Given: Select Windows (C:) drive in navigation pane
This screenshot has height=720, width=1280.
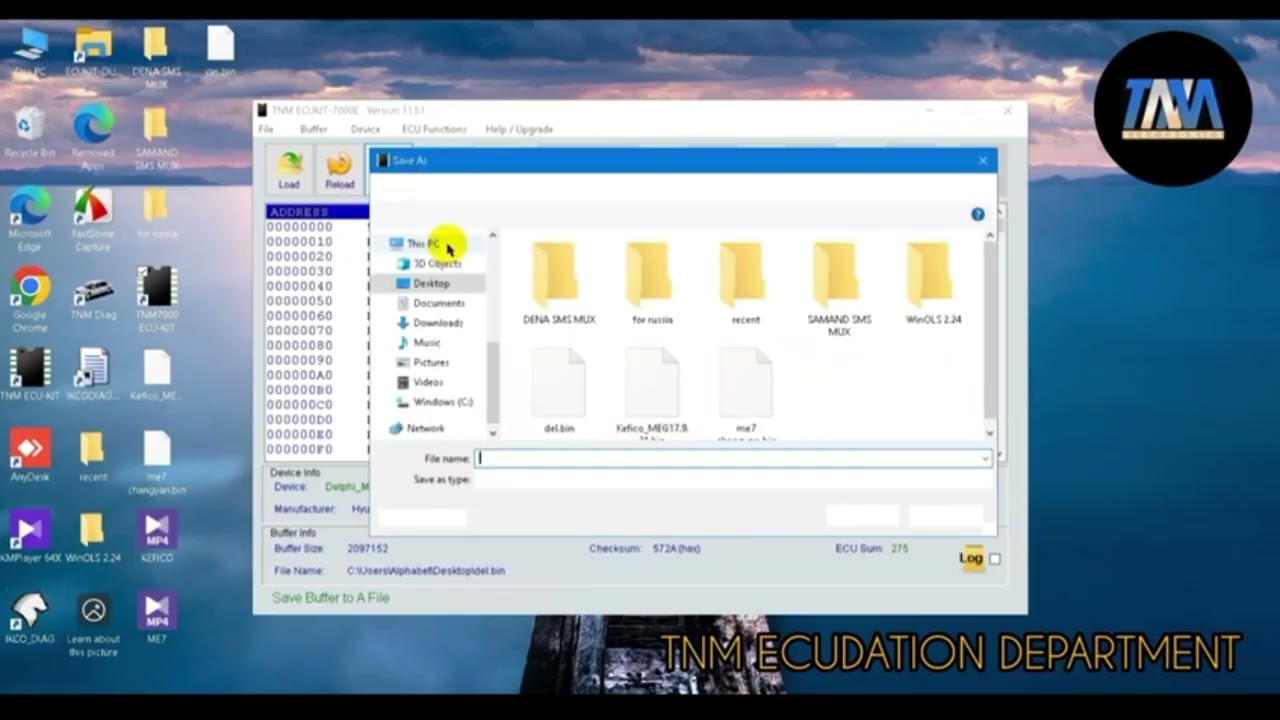Looking at the screenshot, I should [435, 402].
